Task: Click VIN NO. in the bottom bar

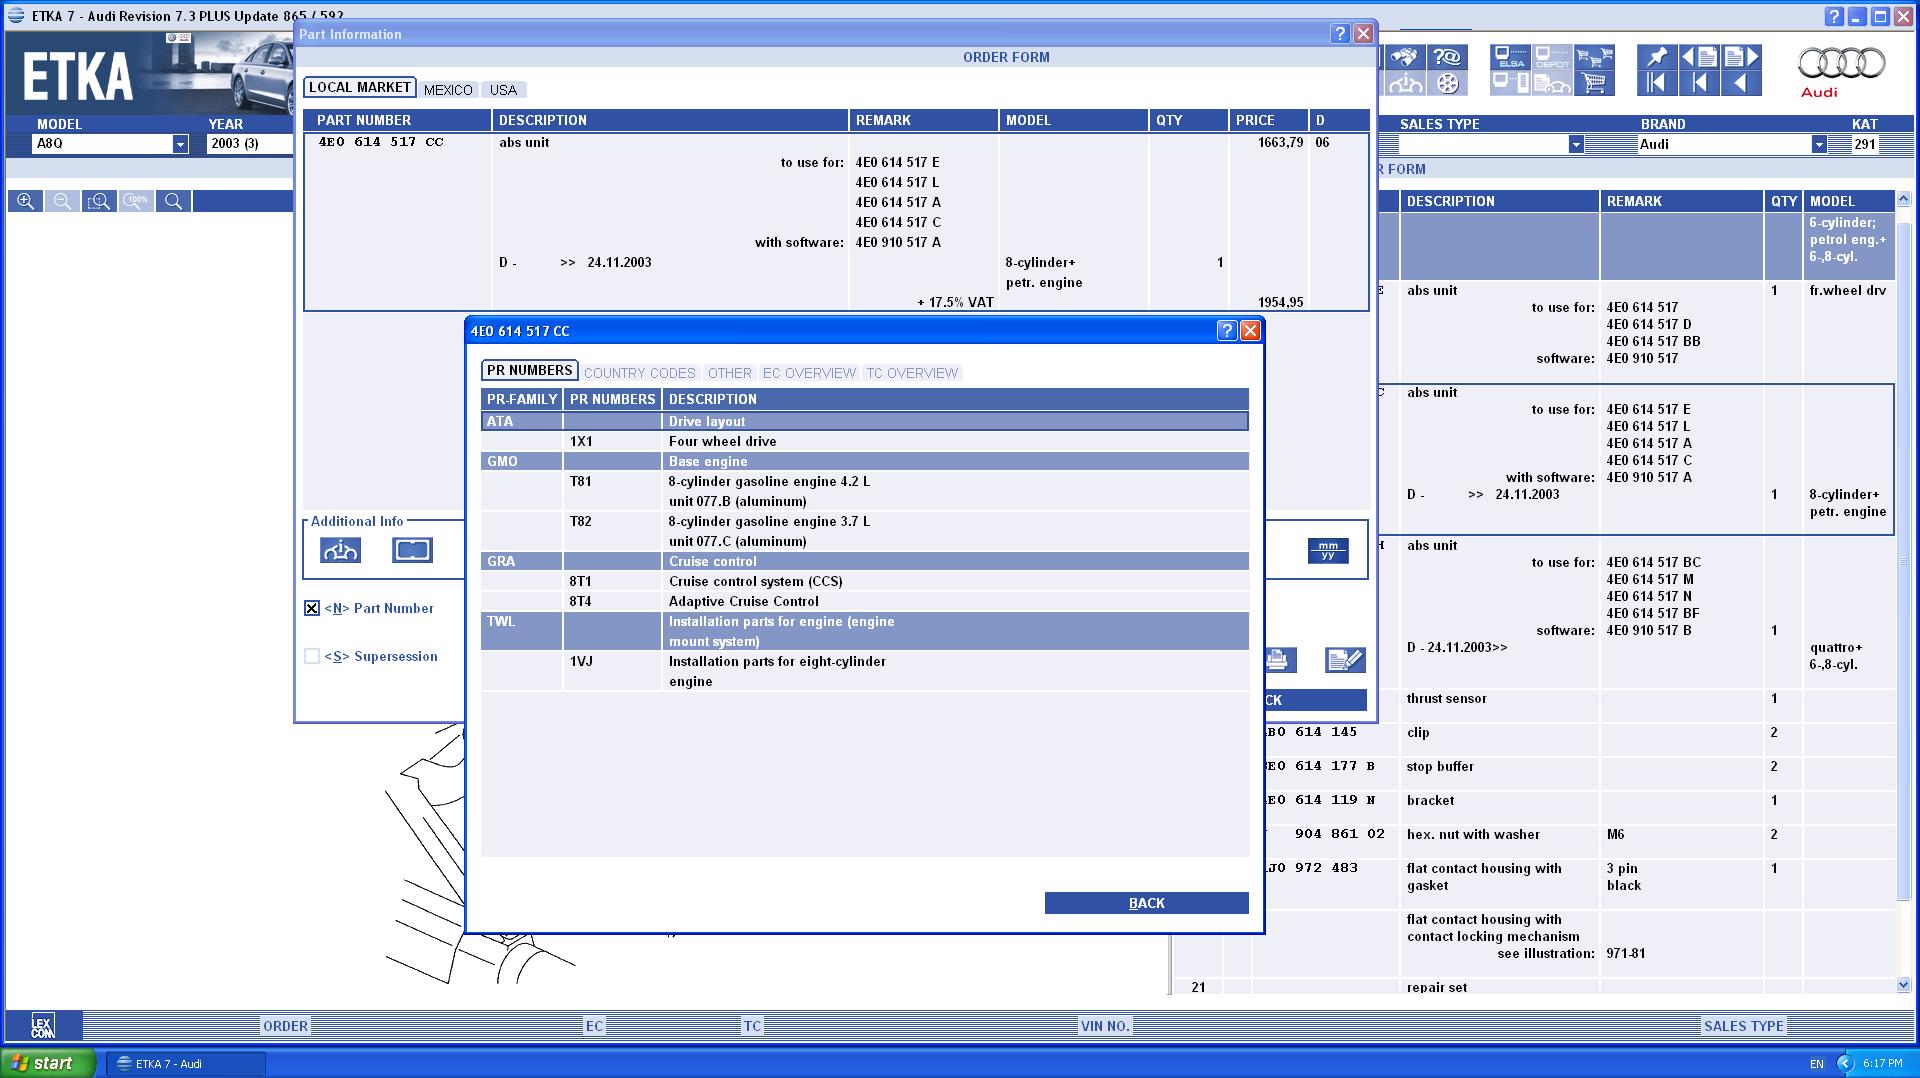Action: click(1105, 1026)
